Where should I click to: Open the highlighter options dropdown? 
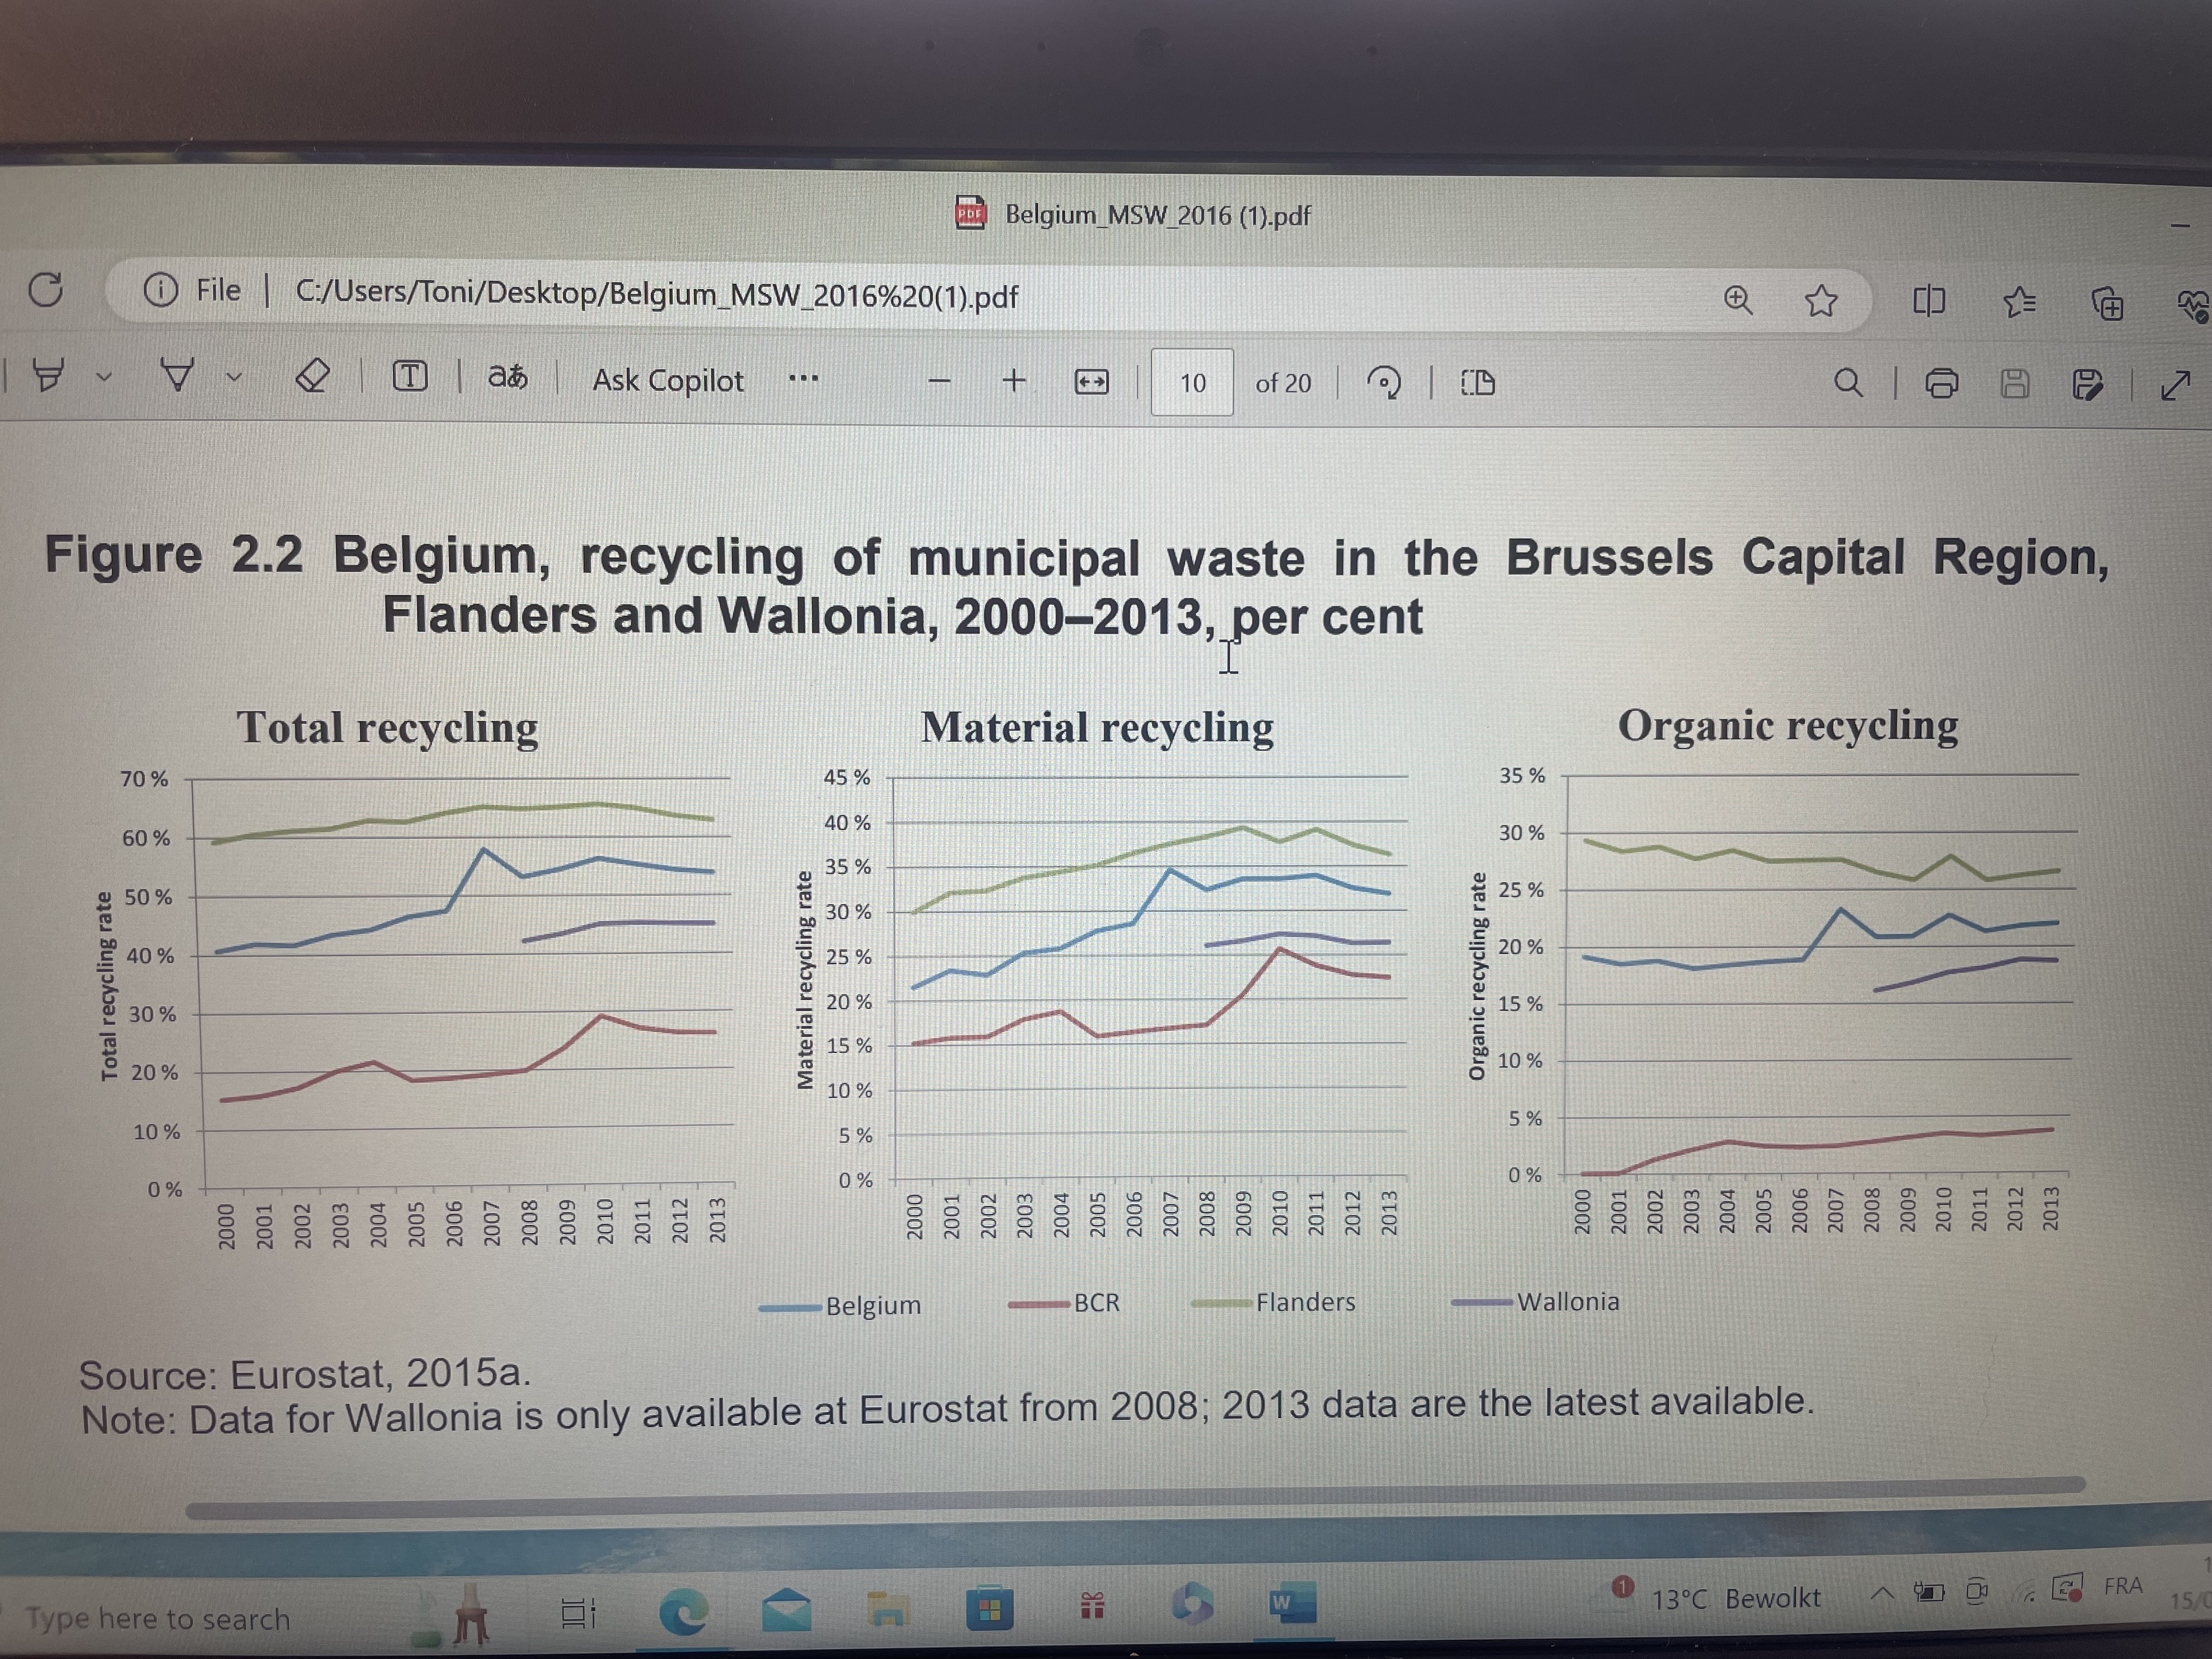point(104,378)
